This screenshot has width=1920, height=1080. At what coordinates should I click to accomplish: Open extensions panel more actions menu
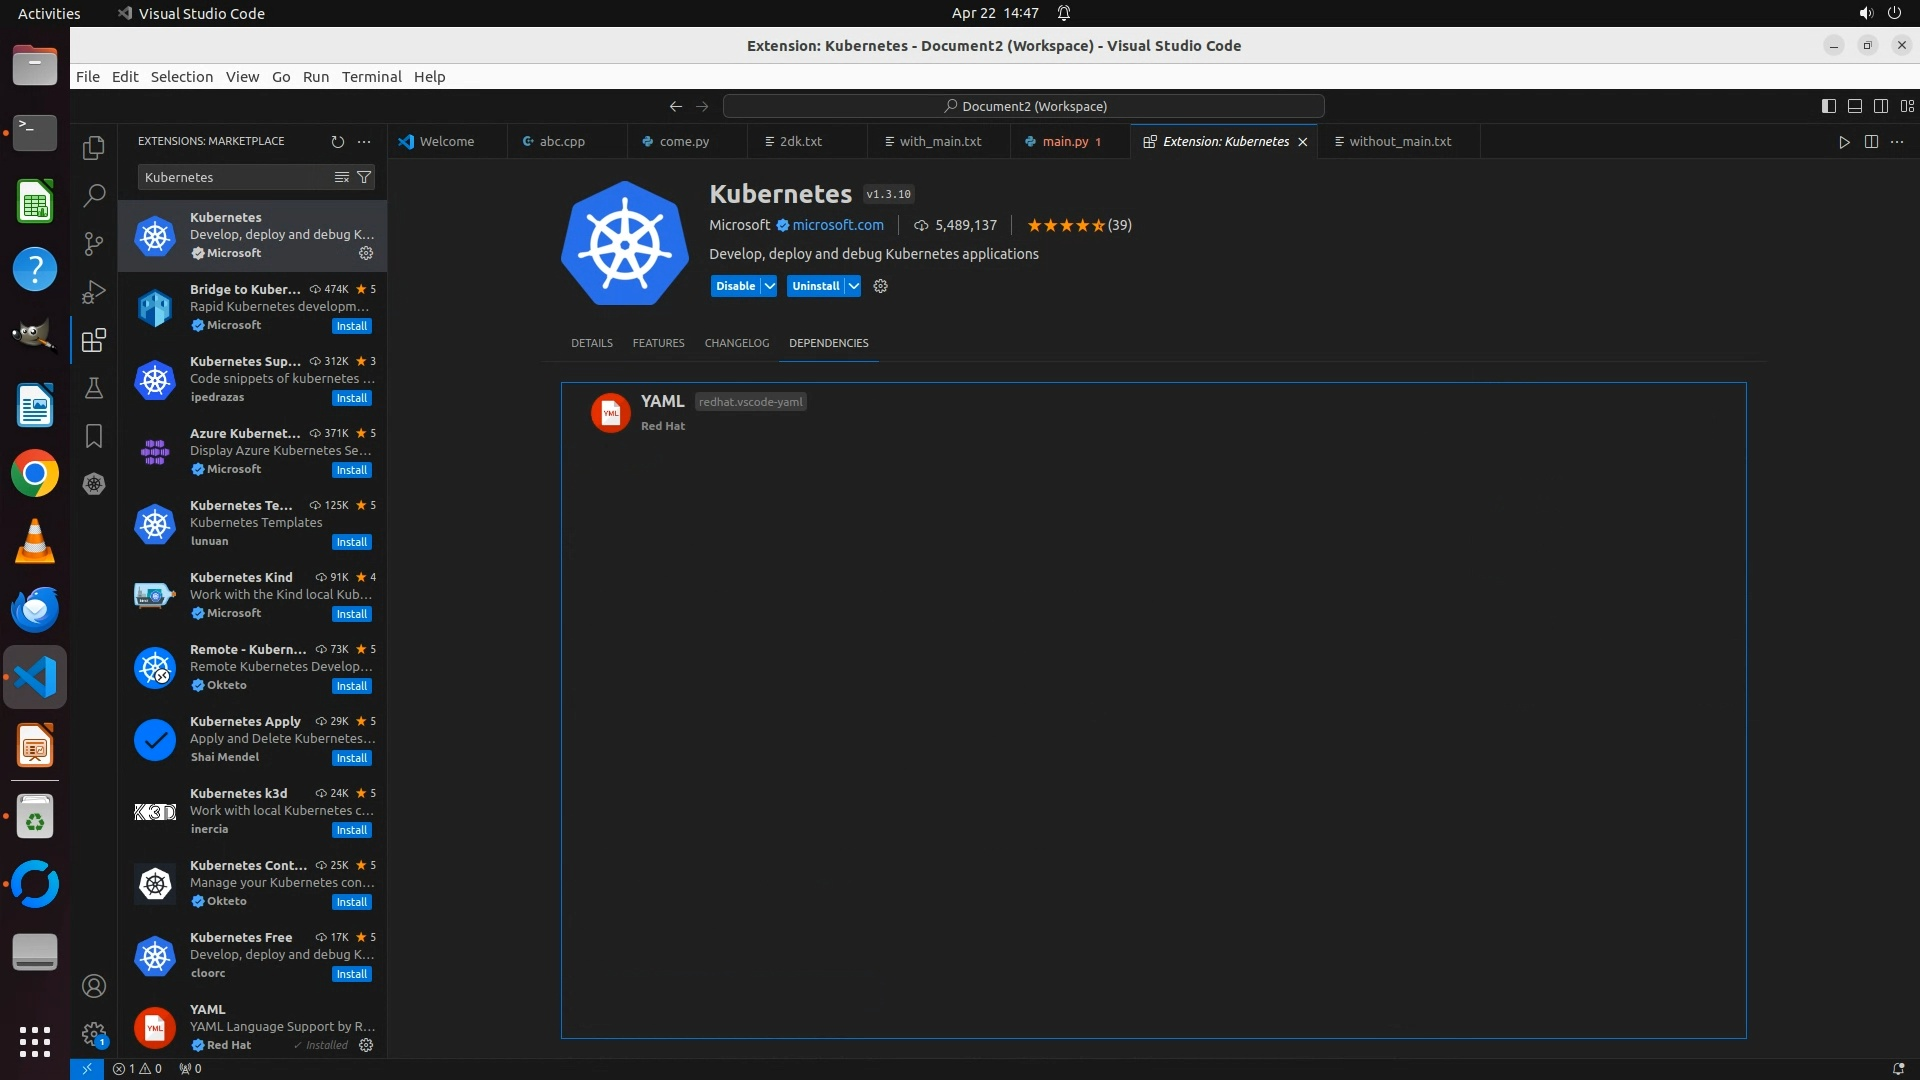(364, 142)
